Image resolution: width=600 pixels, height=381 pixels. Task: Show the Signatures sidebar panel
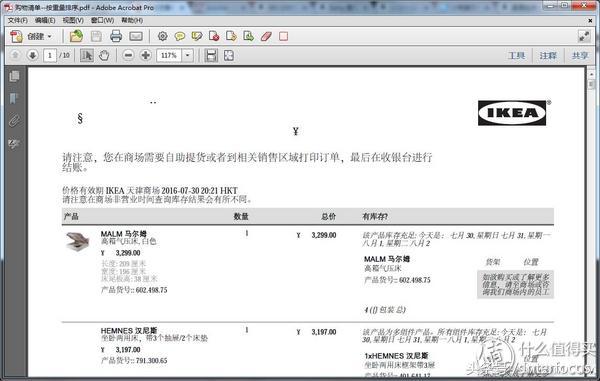(x=14, y=143)
